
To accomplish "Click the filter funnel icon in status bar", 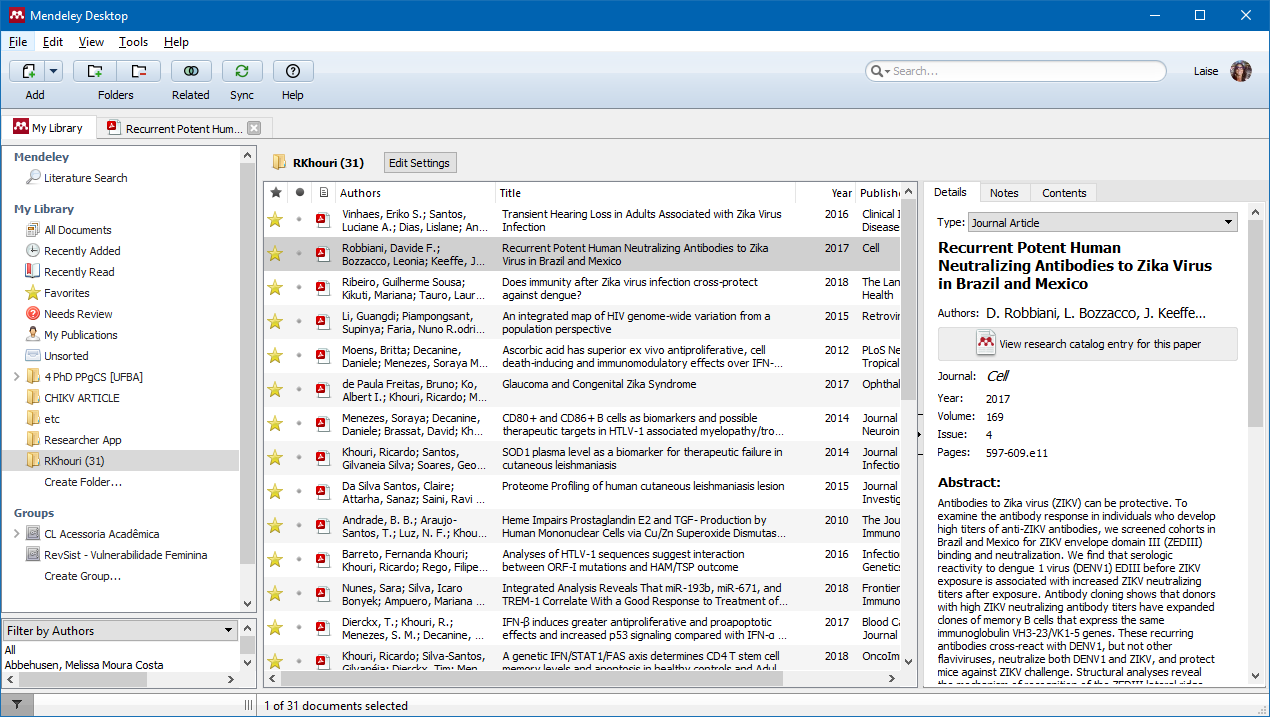I will tap(16, 705).
